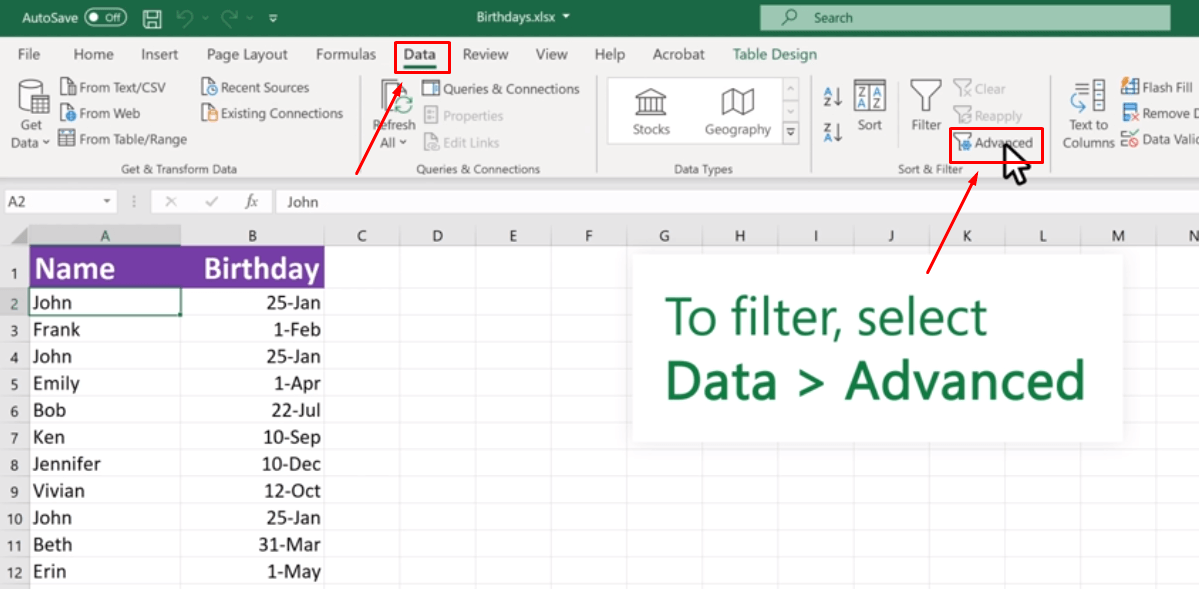
Task: Switch to the Page Layout tab
Action: [247, 55]
